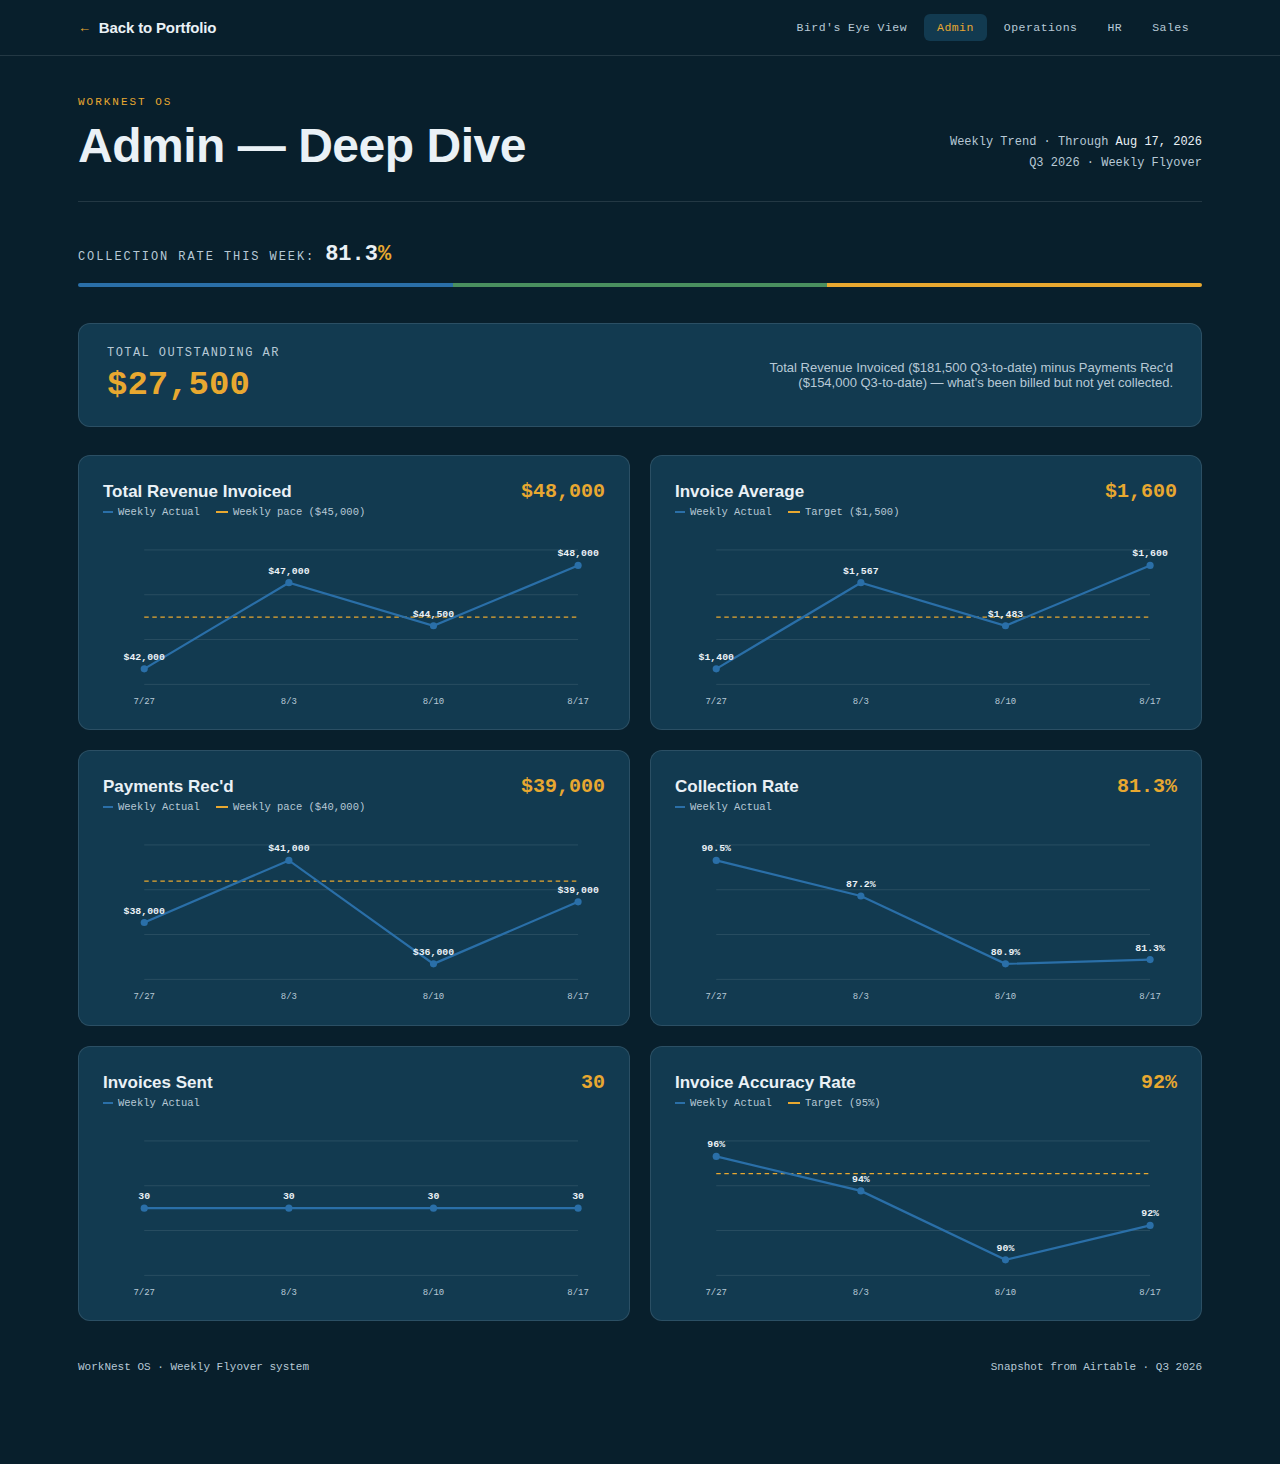
Task: Open the HR tab
Action: point(1115,28)
